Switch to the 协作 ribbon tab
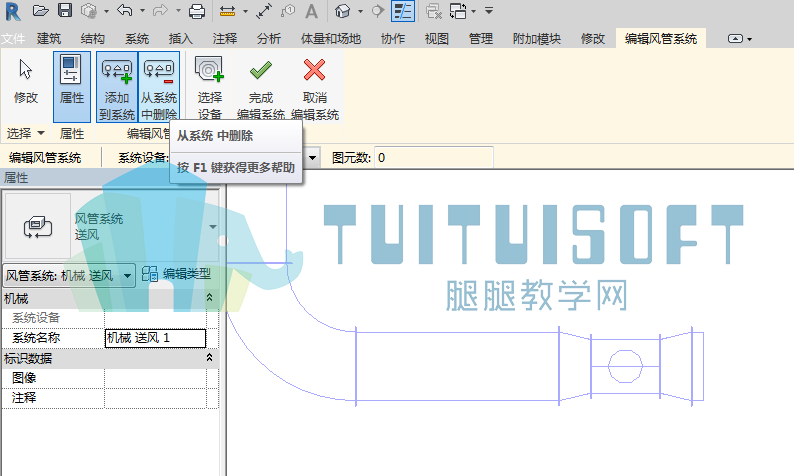 click(x=393, y=38)
